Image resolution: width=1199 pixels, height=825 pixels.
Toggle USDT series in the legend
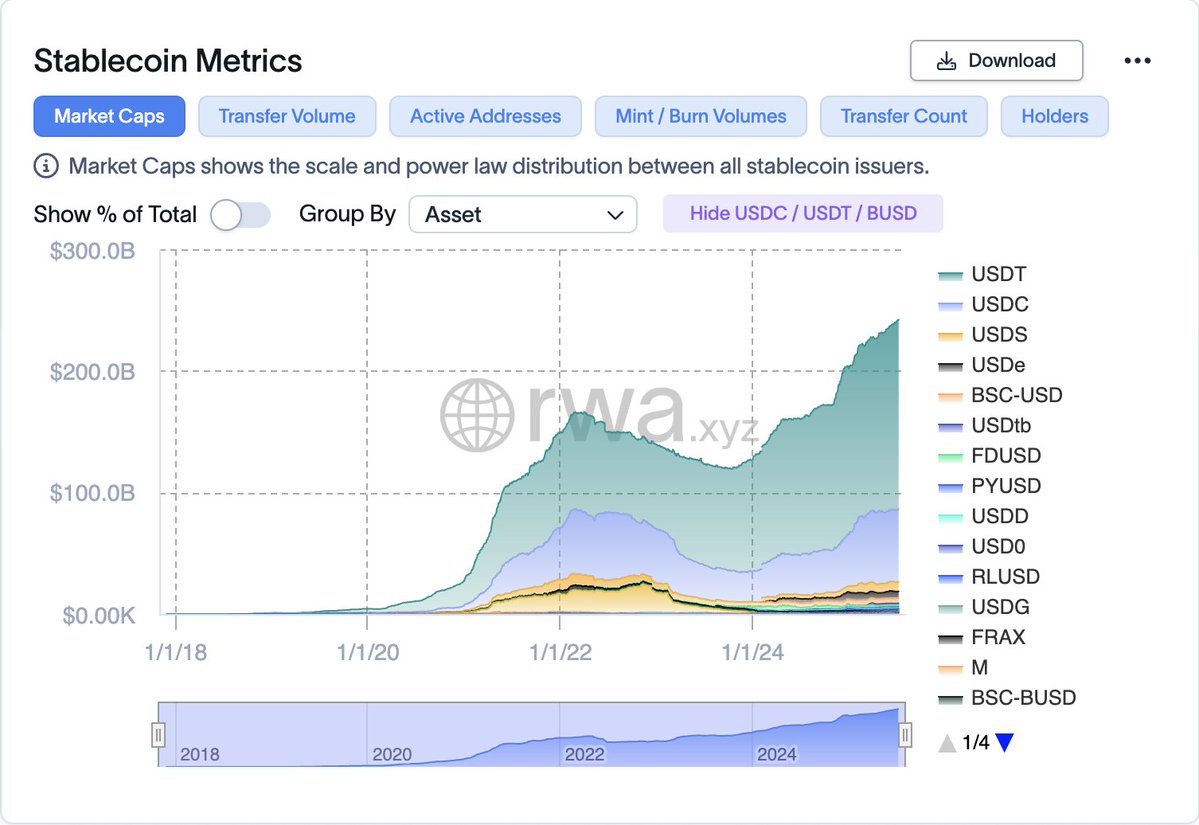(983, 274)
